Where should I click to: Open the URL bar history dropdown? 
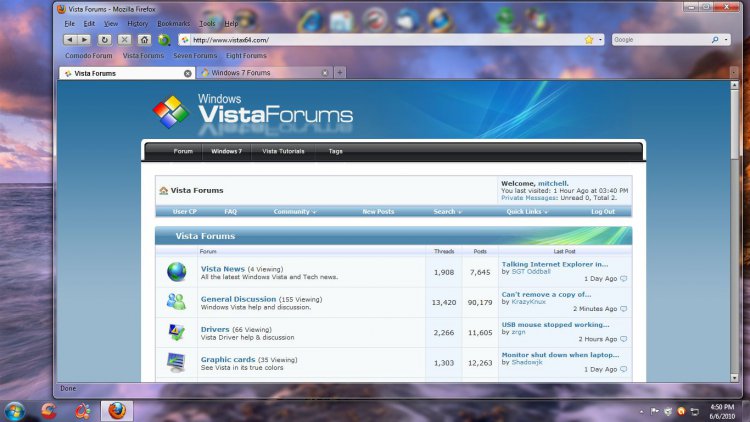[x=600, y=40]
